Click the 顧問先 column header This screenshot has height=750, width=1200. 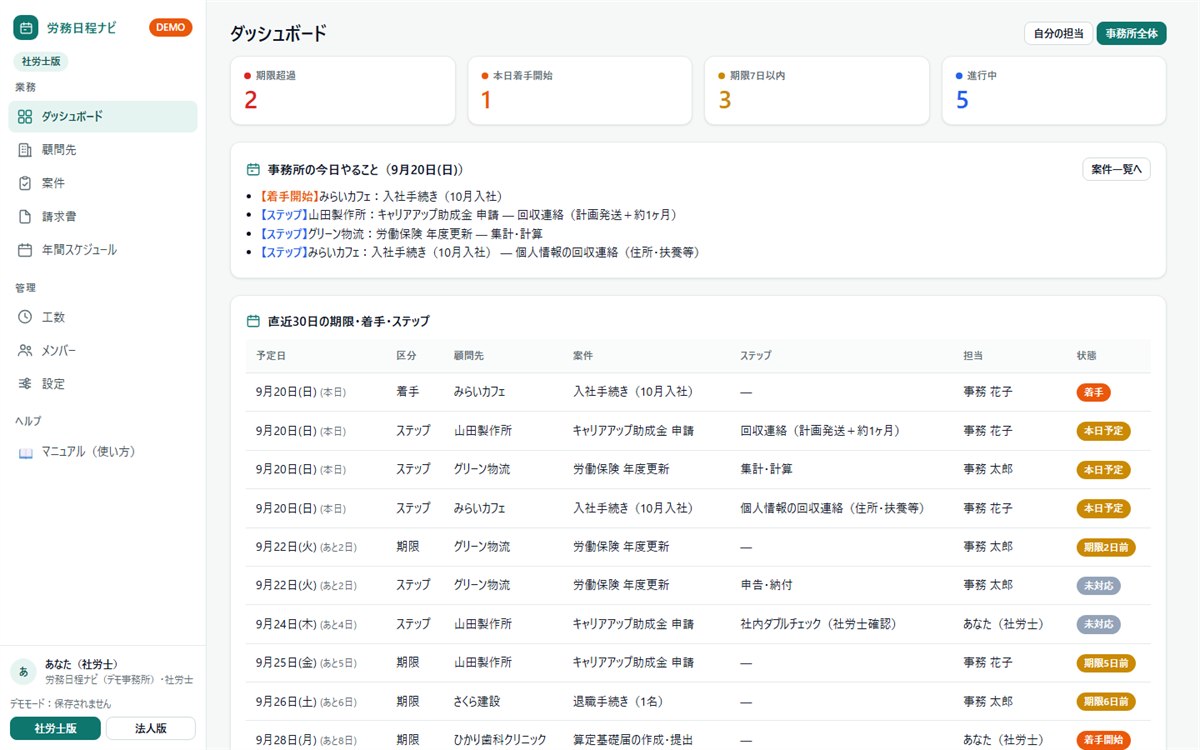(468, 356)
